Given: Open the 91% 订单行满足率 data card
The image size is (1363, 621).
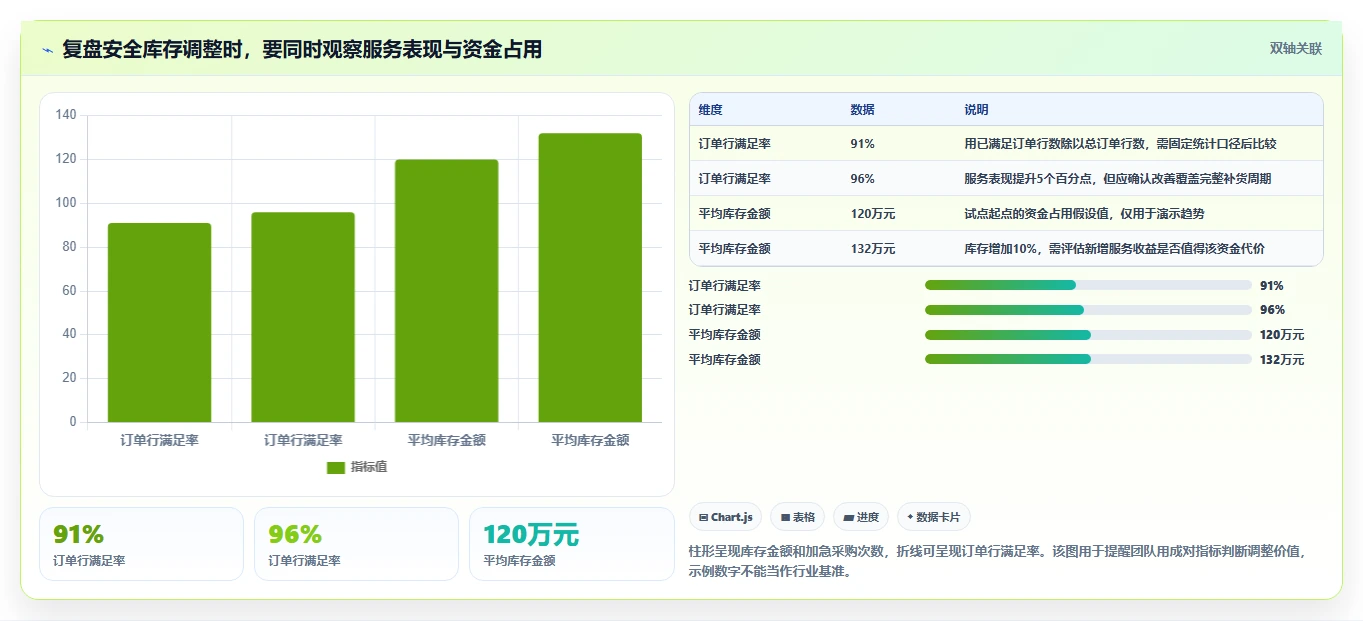Looking at the screenshot, I should coord(141,544).
